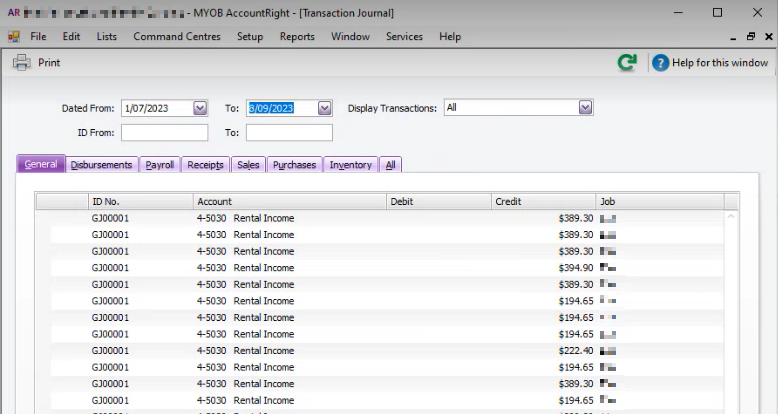778x414 pixels.
Task: Click the Credit column header
Action: coord(543,202)
